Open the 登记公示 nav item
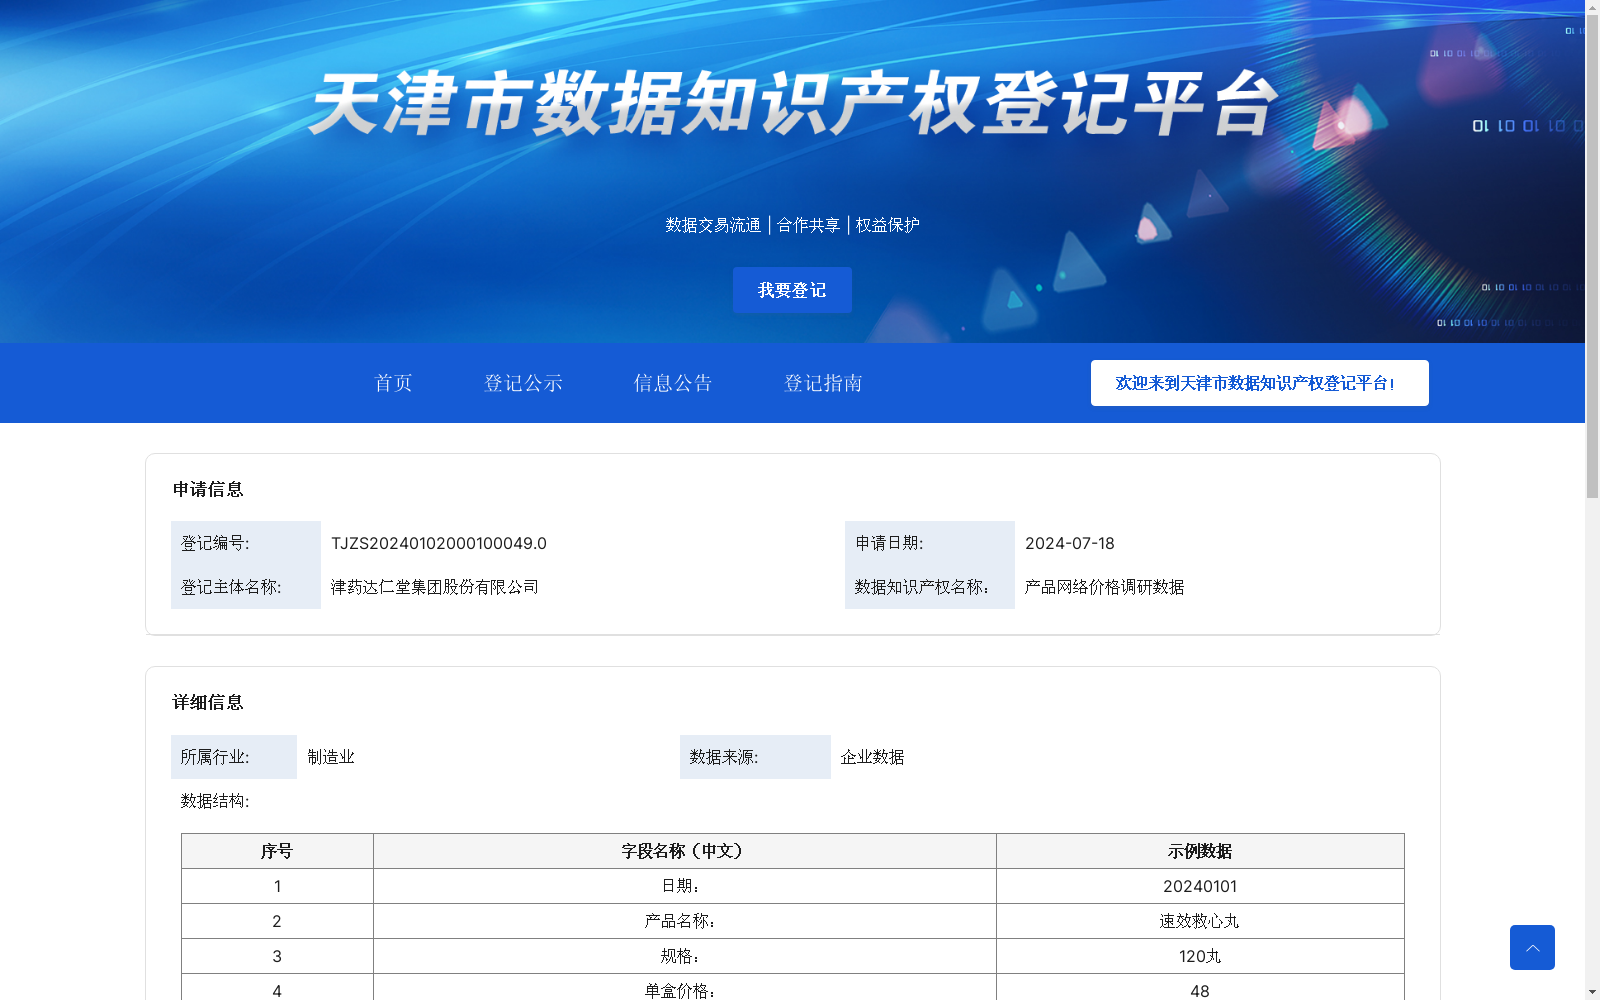 523,383
